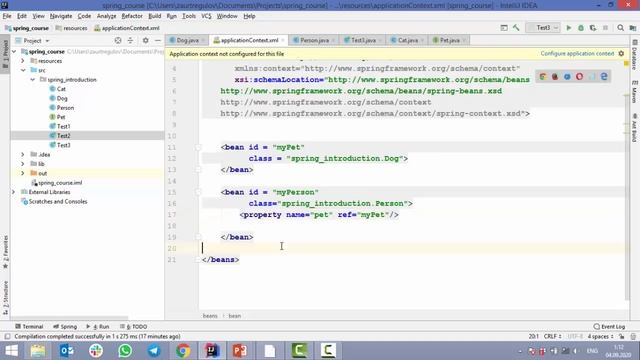The width and height of the screenshot is (640, 360).
Task: Open file in Edge browser icon
Action: click(604, 76)
